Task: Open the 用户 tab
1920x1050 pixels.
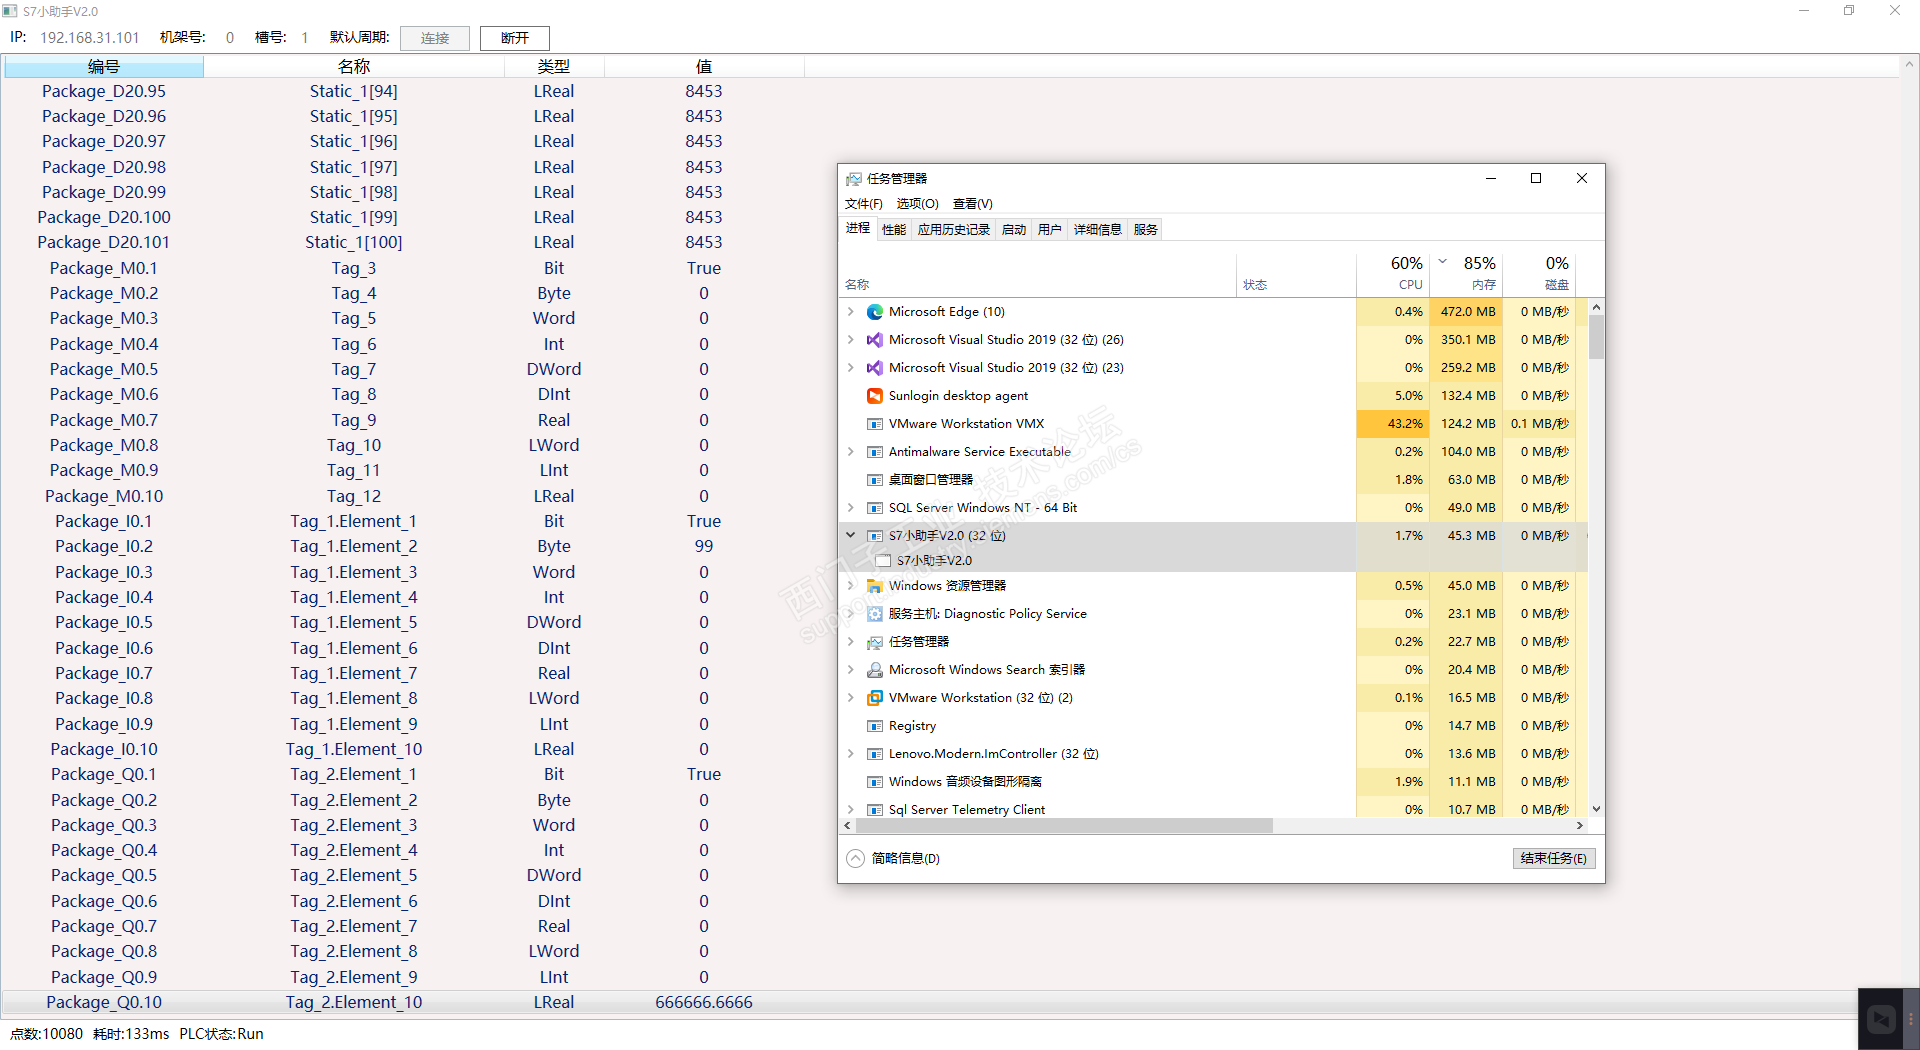Action: tap(1050, 230)
